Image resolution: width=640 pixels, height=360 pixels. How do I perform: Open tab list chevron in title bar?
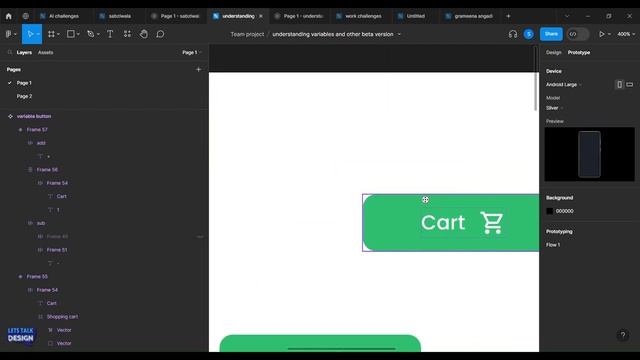pos(567,16)
